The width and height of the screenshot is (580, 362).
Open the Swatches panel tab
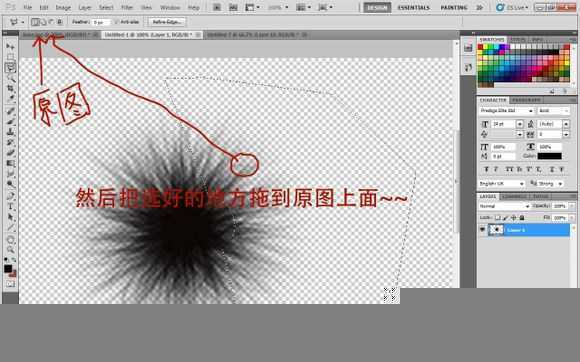click(492, 39)
